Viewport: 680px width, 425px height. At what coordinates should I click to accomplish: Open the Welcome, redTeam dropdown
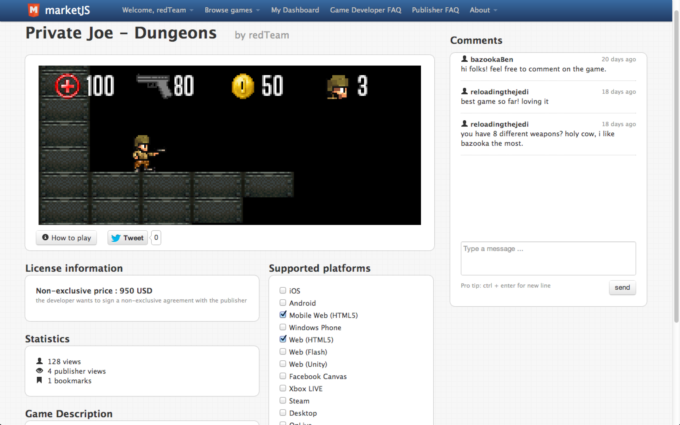(157, 10)
